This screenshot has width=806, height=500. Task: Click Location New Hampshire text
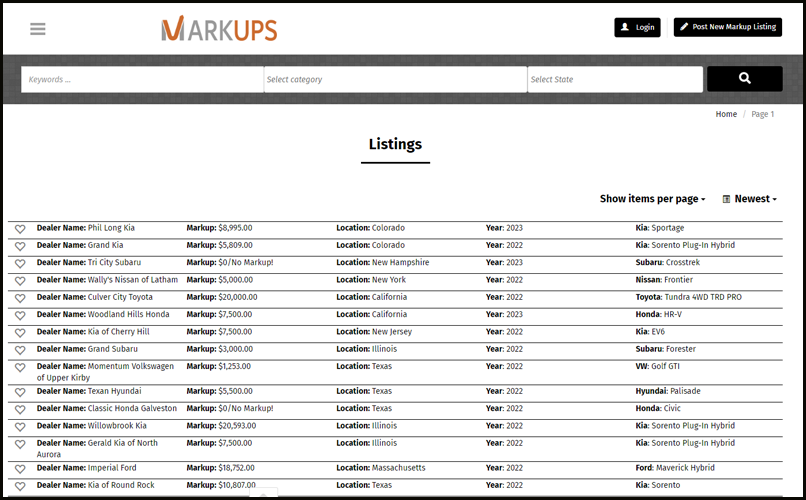tap(382, 262)
